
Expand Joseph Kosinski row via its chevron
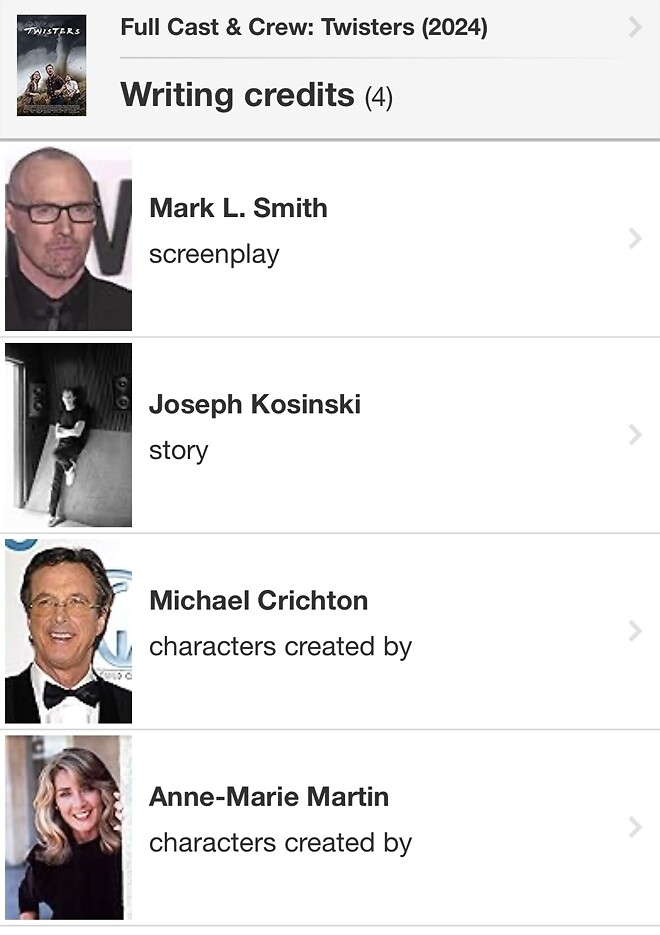635,434
